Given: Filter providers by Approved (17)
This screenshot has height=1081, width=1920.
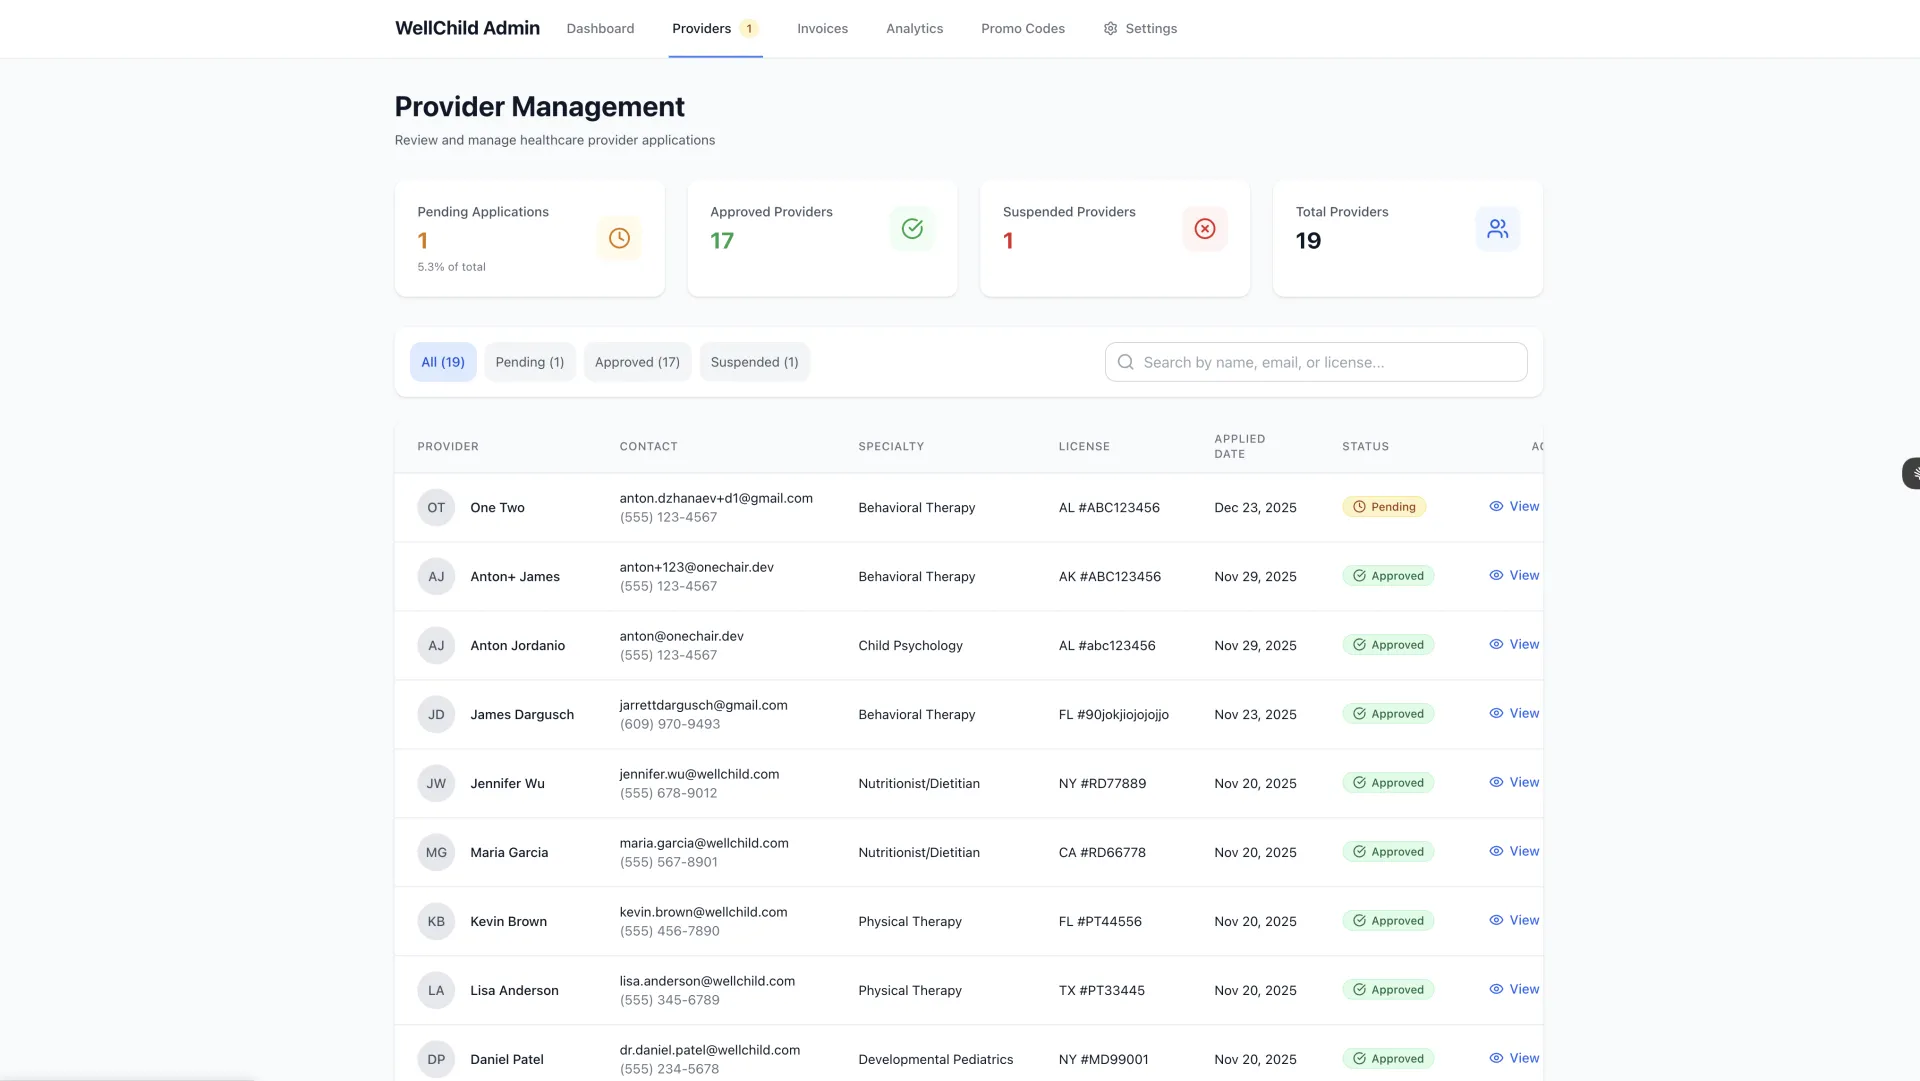Looking at the screenshot, I should pos(637,362).
